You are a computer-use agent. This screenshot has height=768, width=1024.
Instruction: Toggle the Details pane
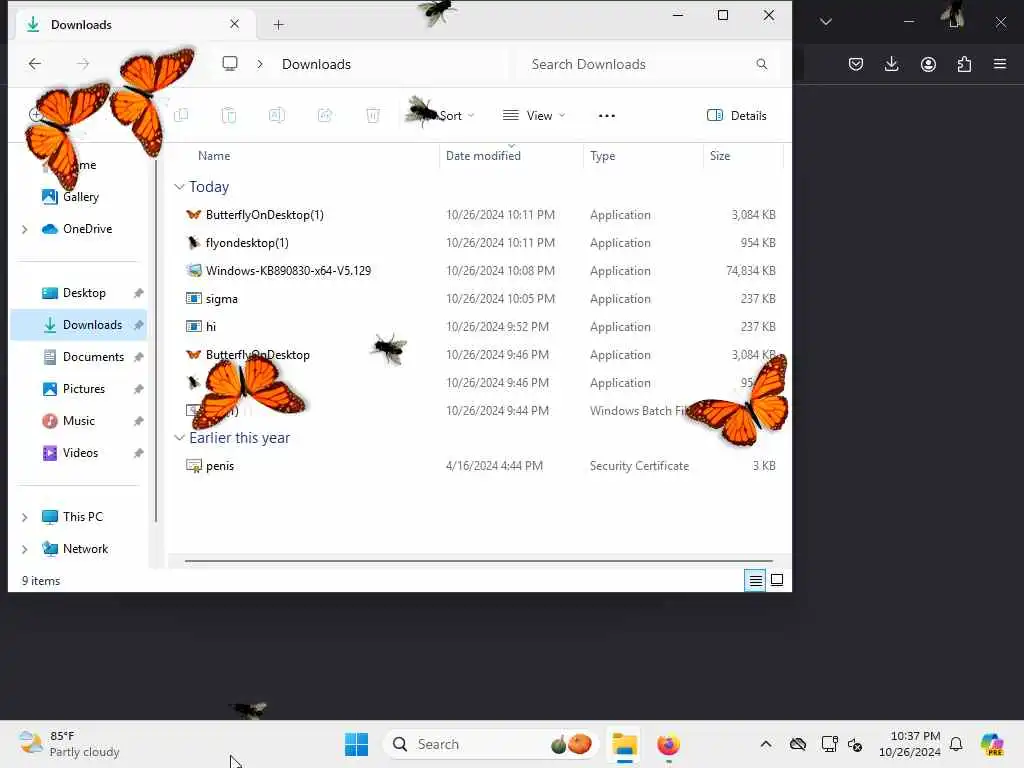click(737, 116)
